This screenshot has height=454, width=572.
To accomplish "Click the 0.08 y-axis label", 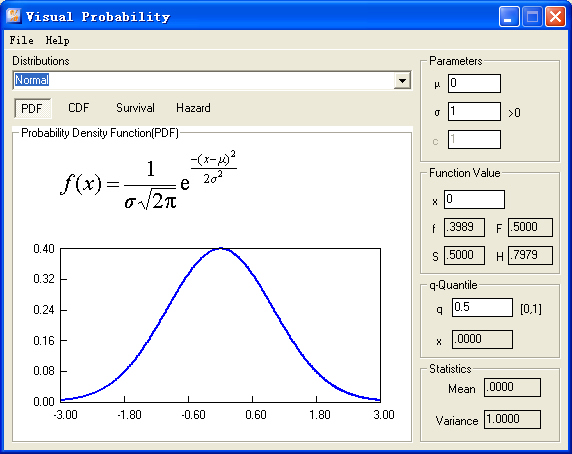I will click(44, 371).
